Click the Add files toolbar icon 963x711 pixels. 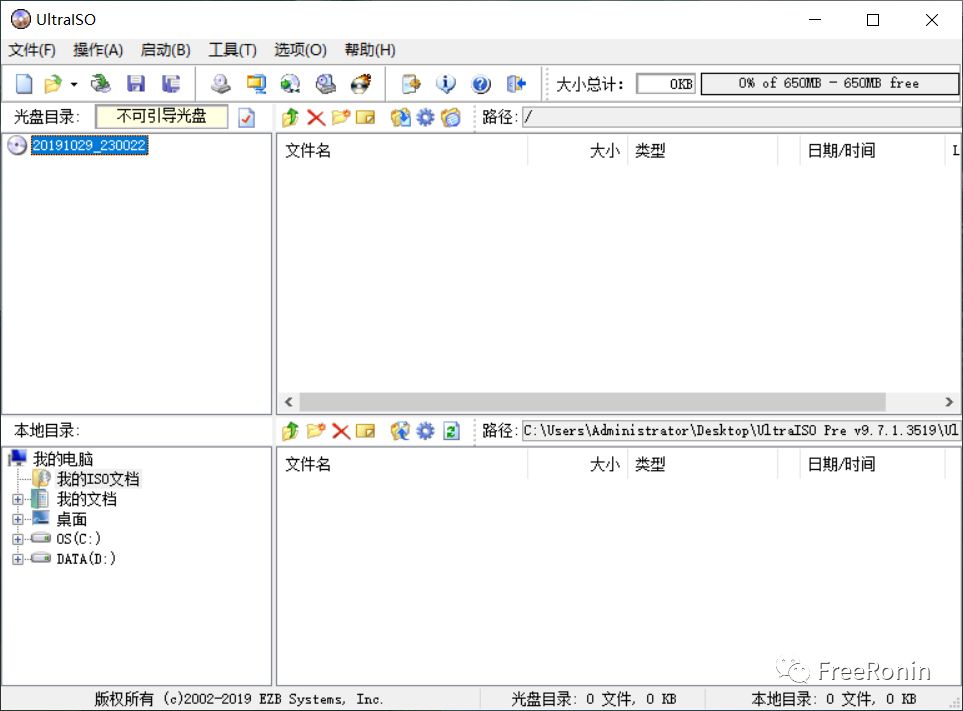point(411,84)
